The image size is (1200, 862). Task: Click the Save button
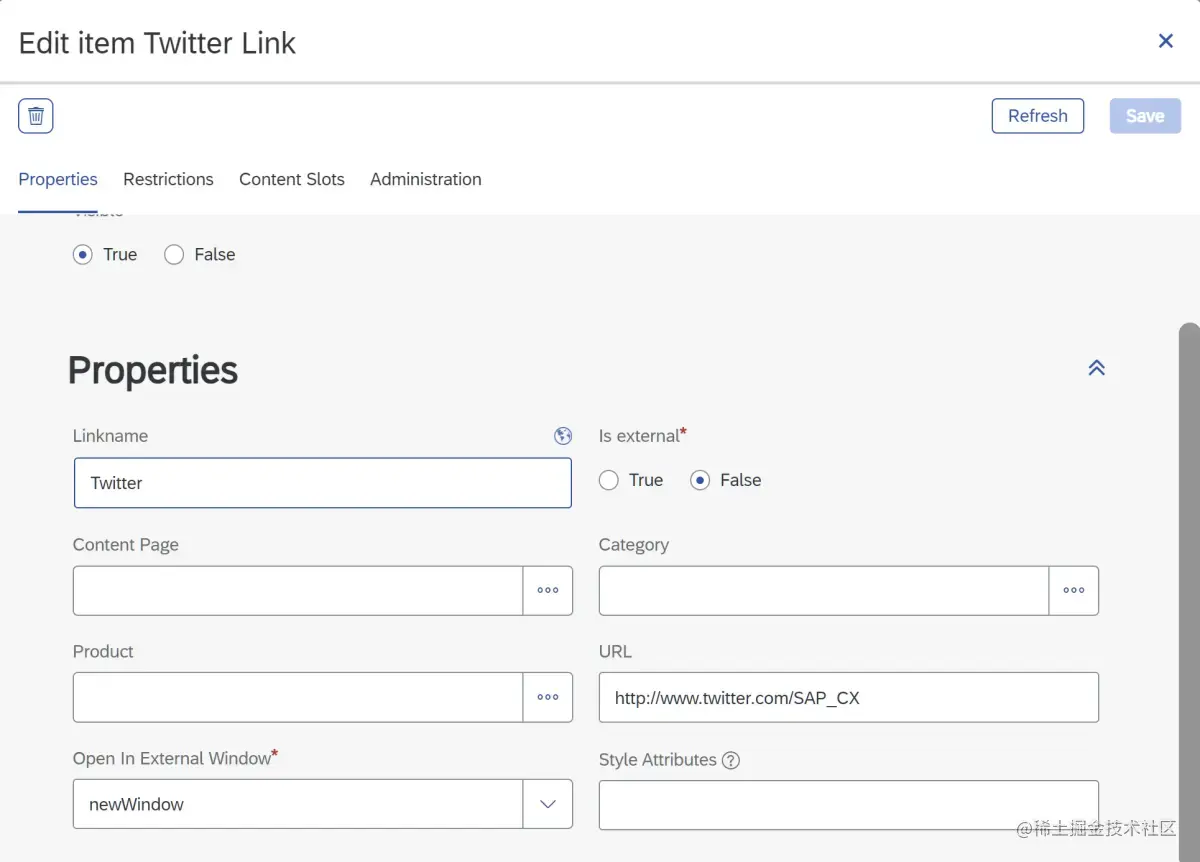[1144, 116]
